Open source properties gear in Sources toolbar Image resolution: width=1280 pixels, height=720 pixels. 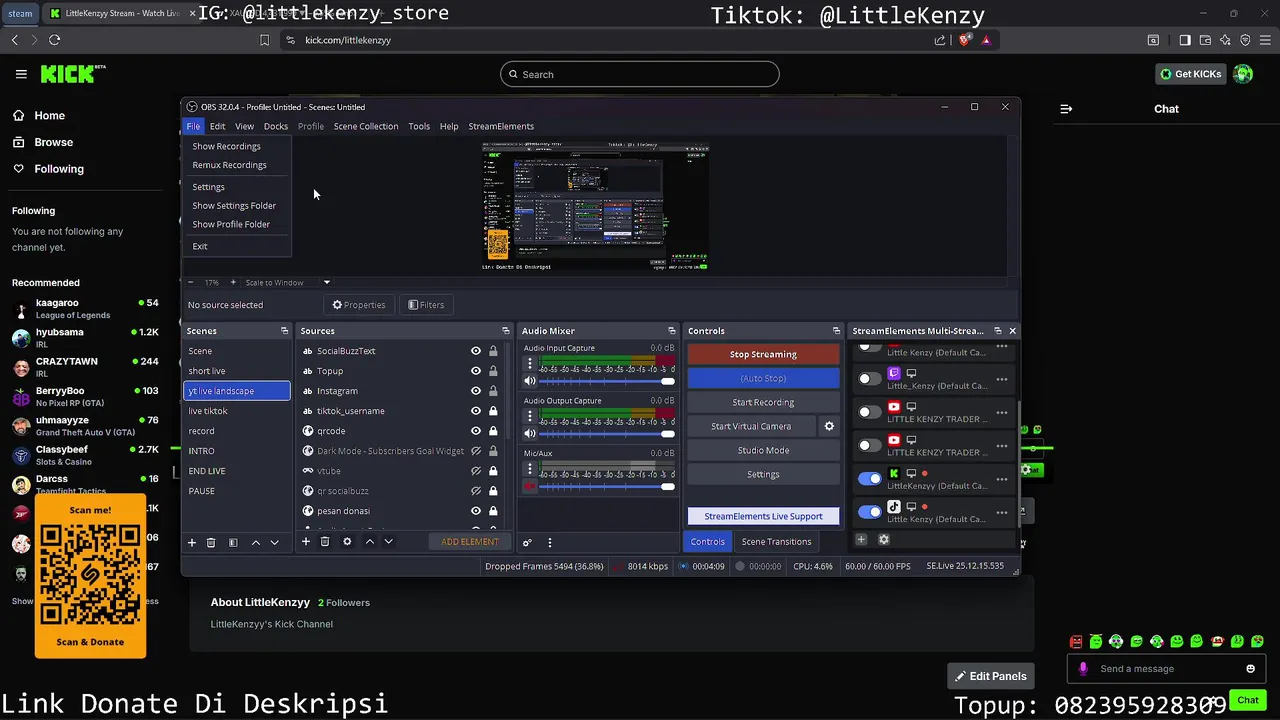coord(347,542)
